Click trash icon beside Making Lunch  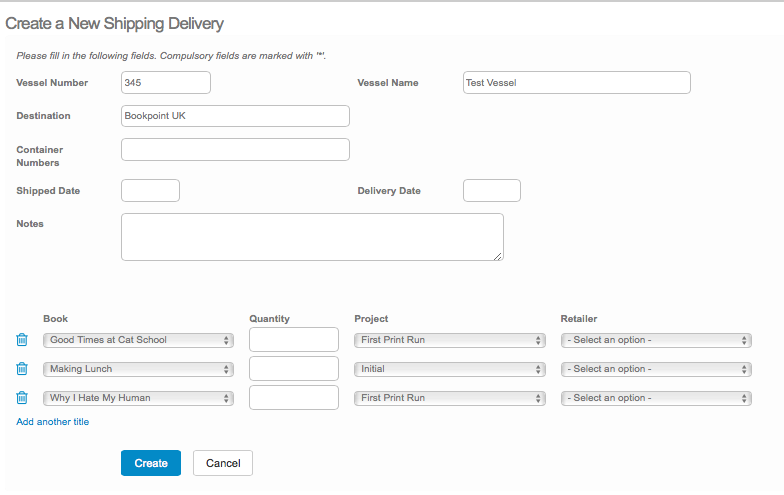[22, 369]
